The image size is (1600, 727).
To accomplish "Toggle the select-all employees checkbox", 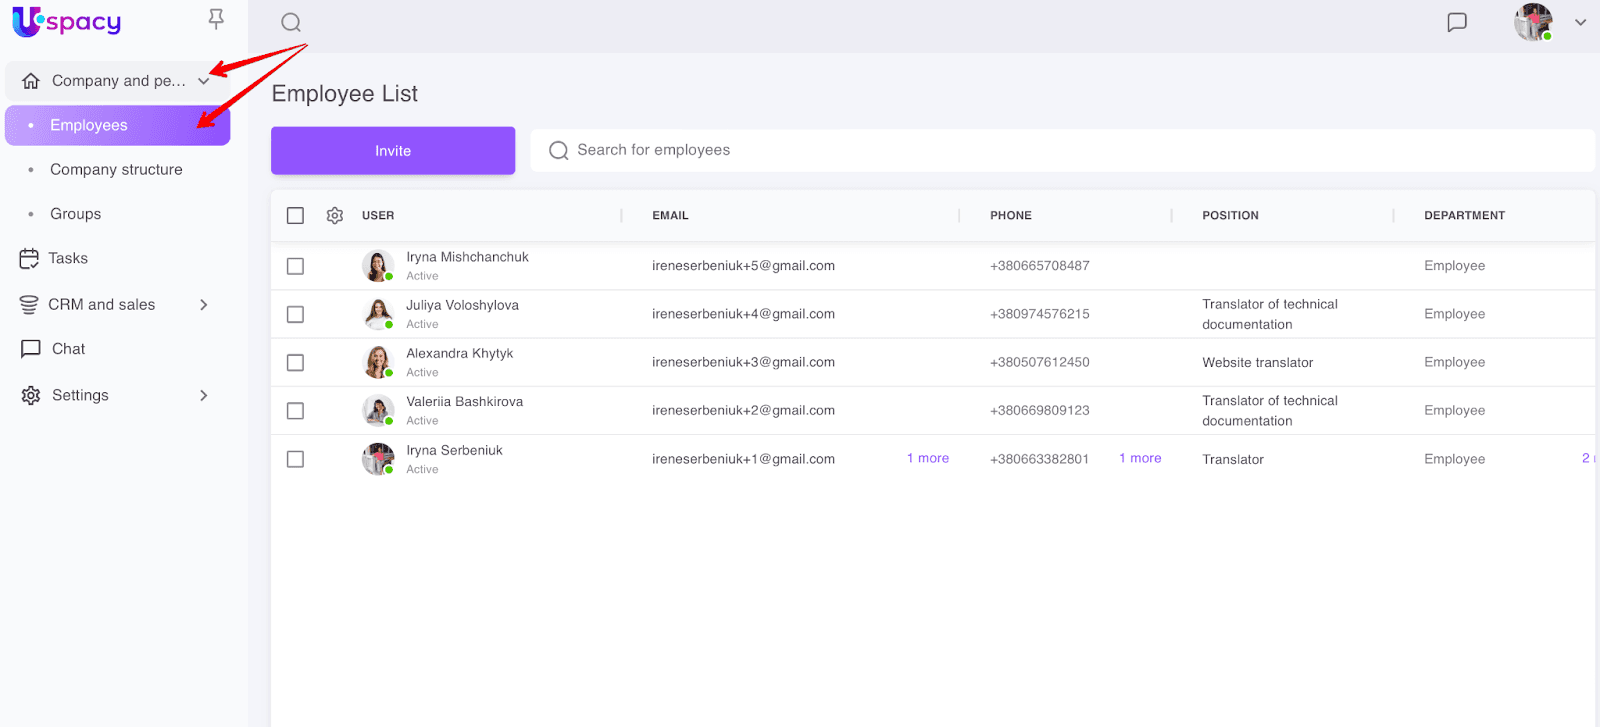I will point(295,215).
